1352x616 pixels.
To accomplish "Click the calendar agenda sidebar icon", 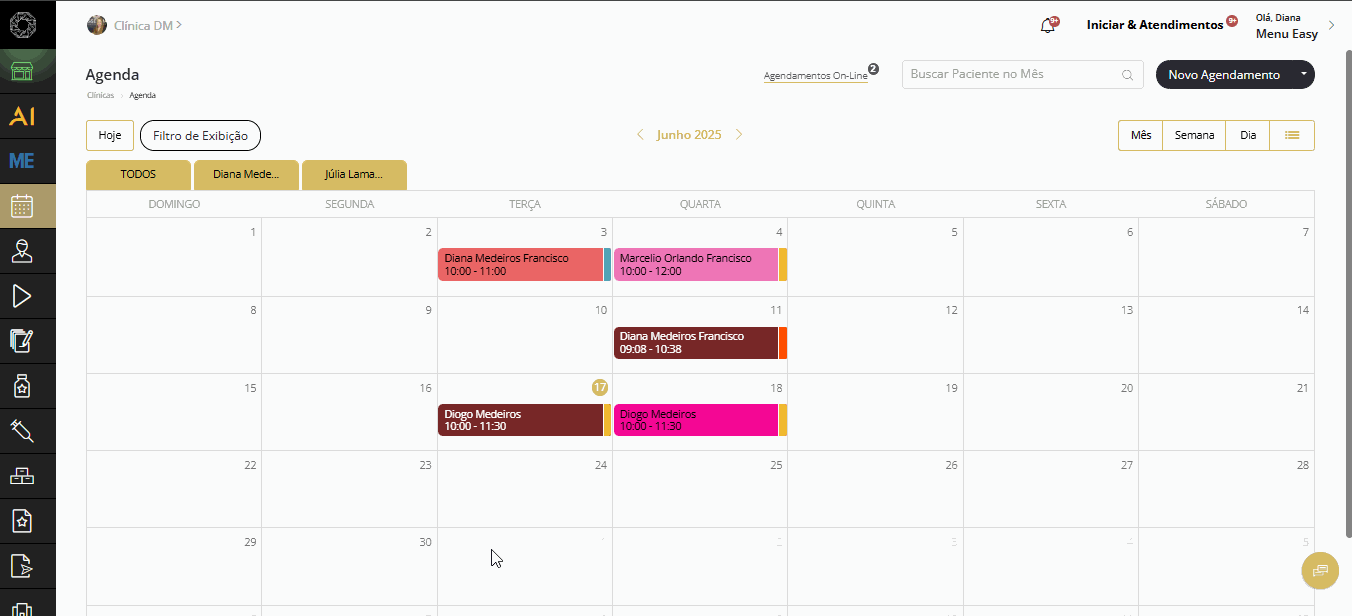I will 22,206.
